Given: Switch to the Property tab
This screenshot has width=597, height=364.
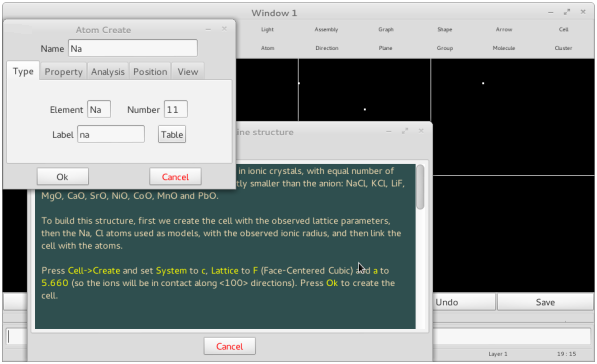Looking at the screenshot, I should [63, 72].
